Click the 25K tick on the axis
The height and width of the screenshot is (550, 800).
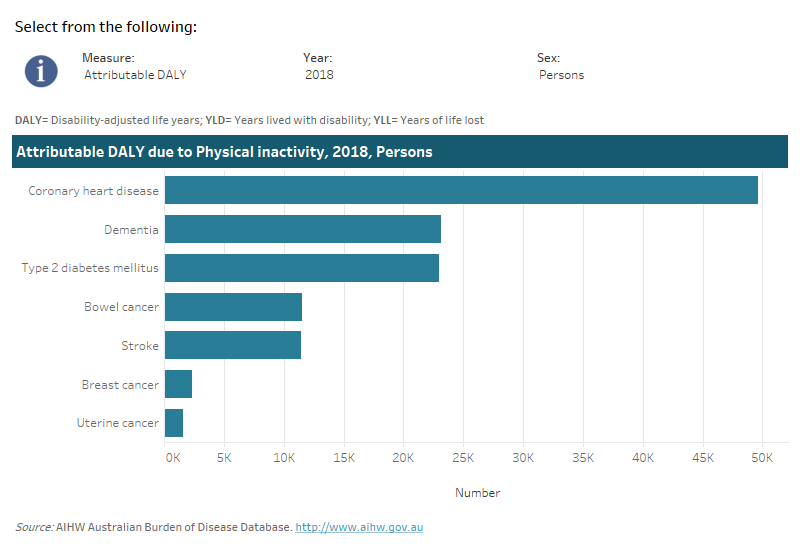pyautogui.click(x=463, y=457)
